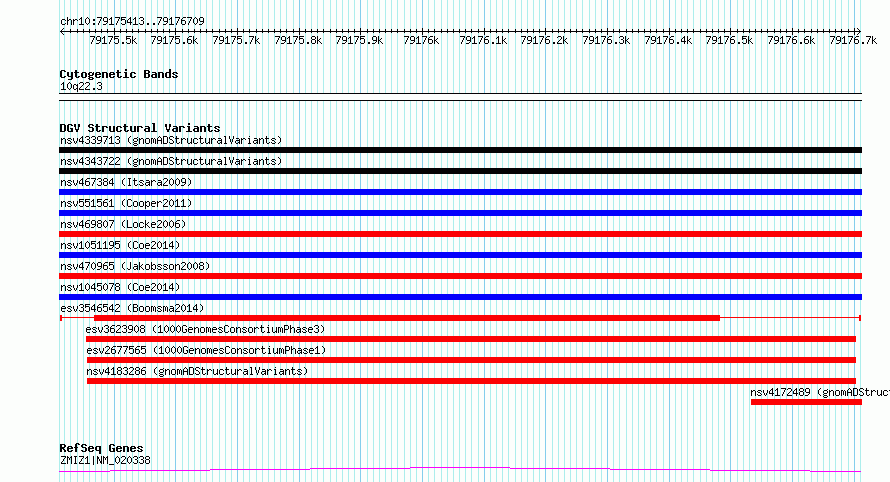Click the short red bar for nsv4172489
This screenshot has width=890, height=482.
(x=806, y=402)
